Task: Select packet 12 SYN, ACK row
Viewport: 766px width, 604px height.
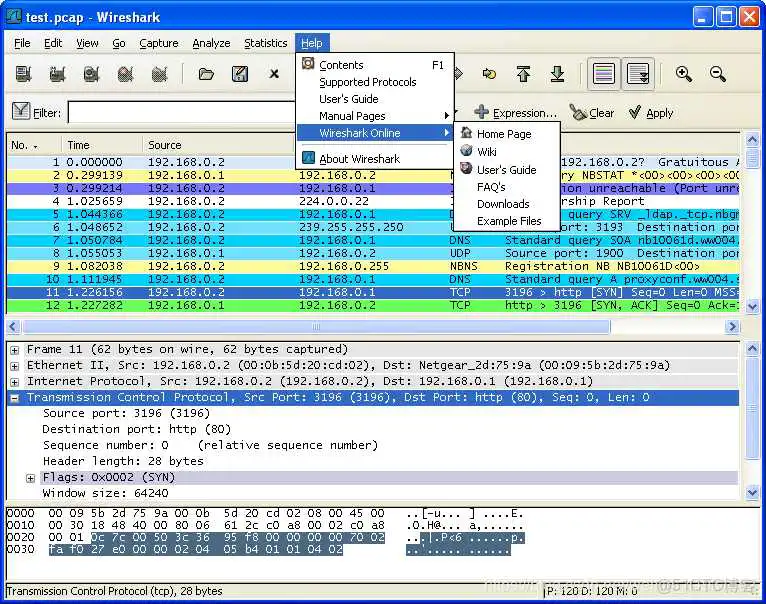Action: 373,305
